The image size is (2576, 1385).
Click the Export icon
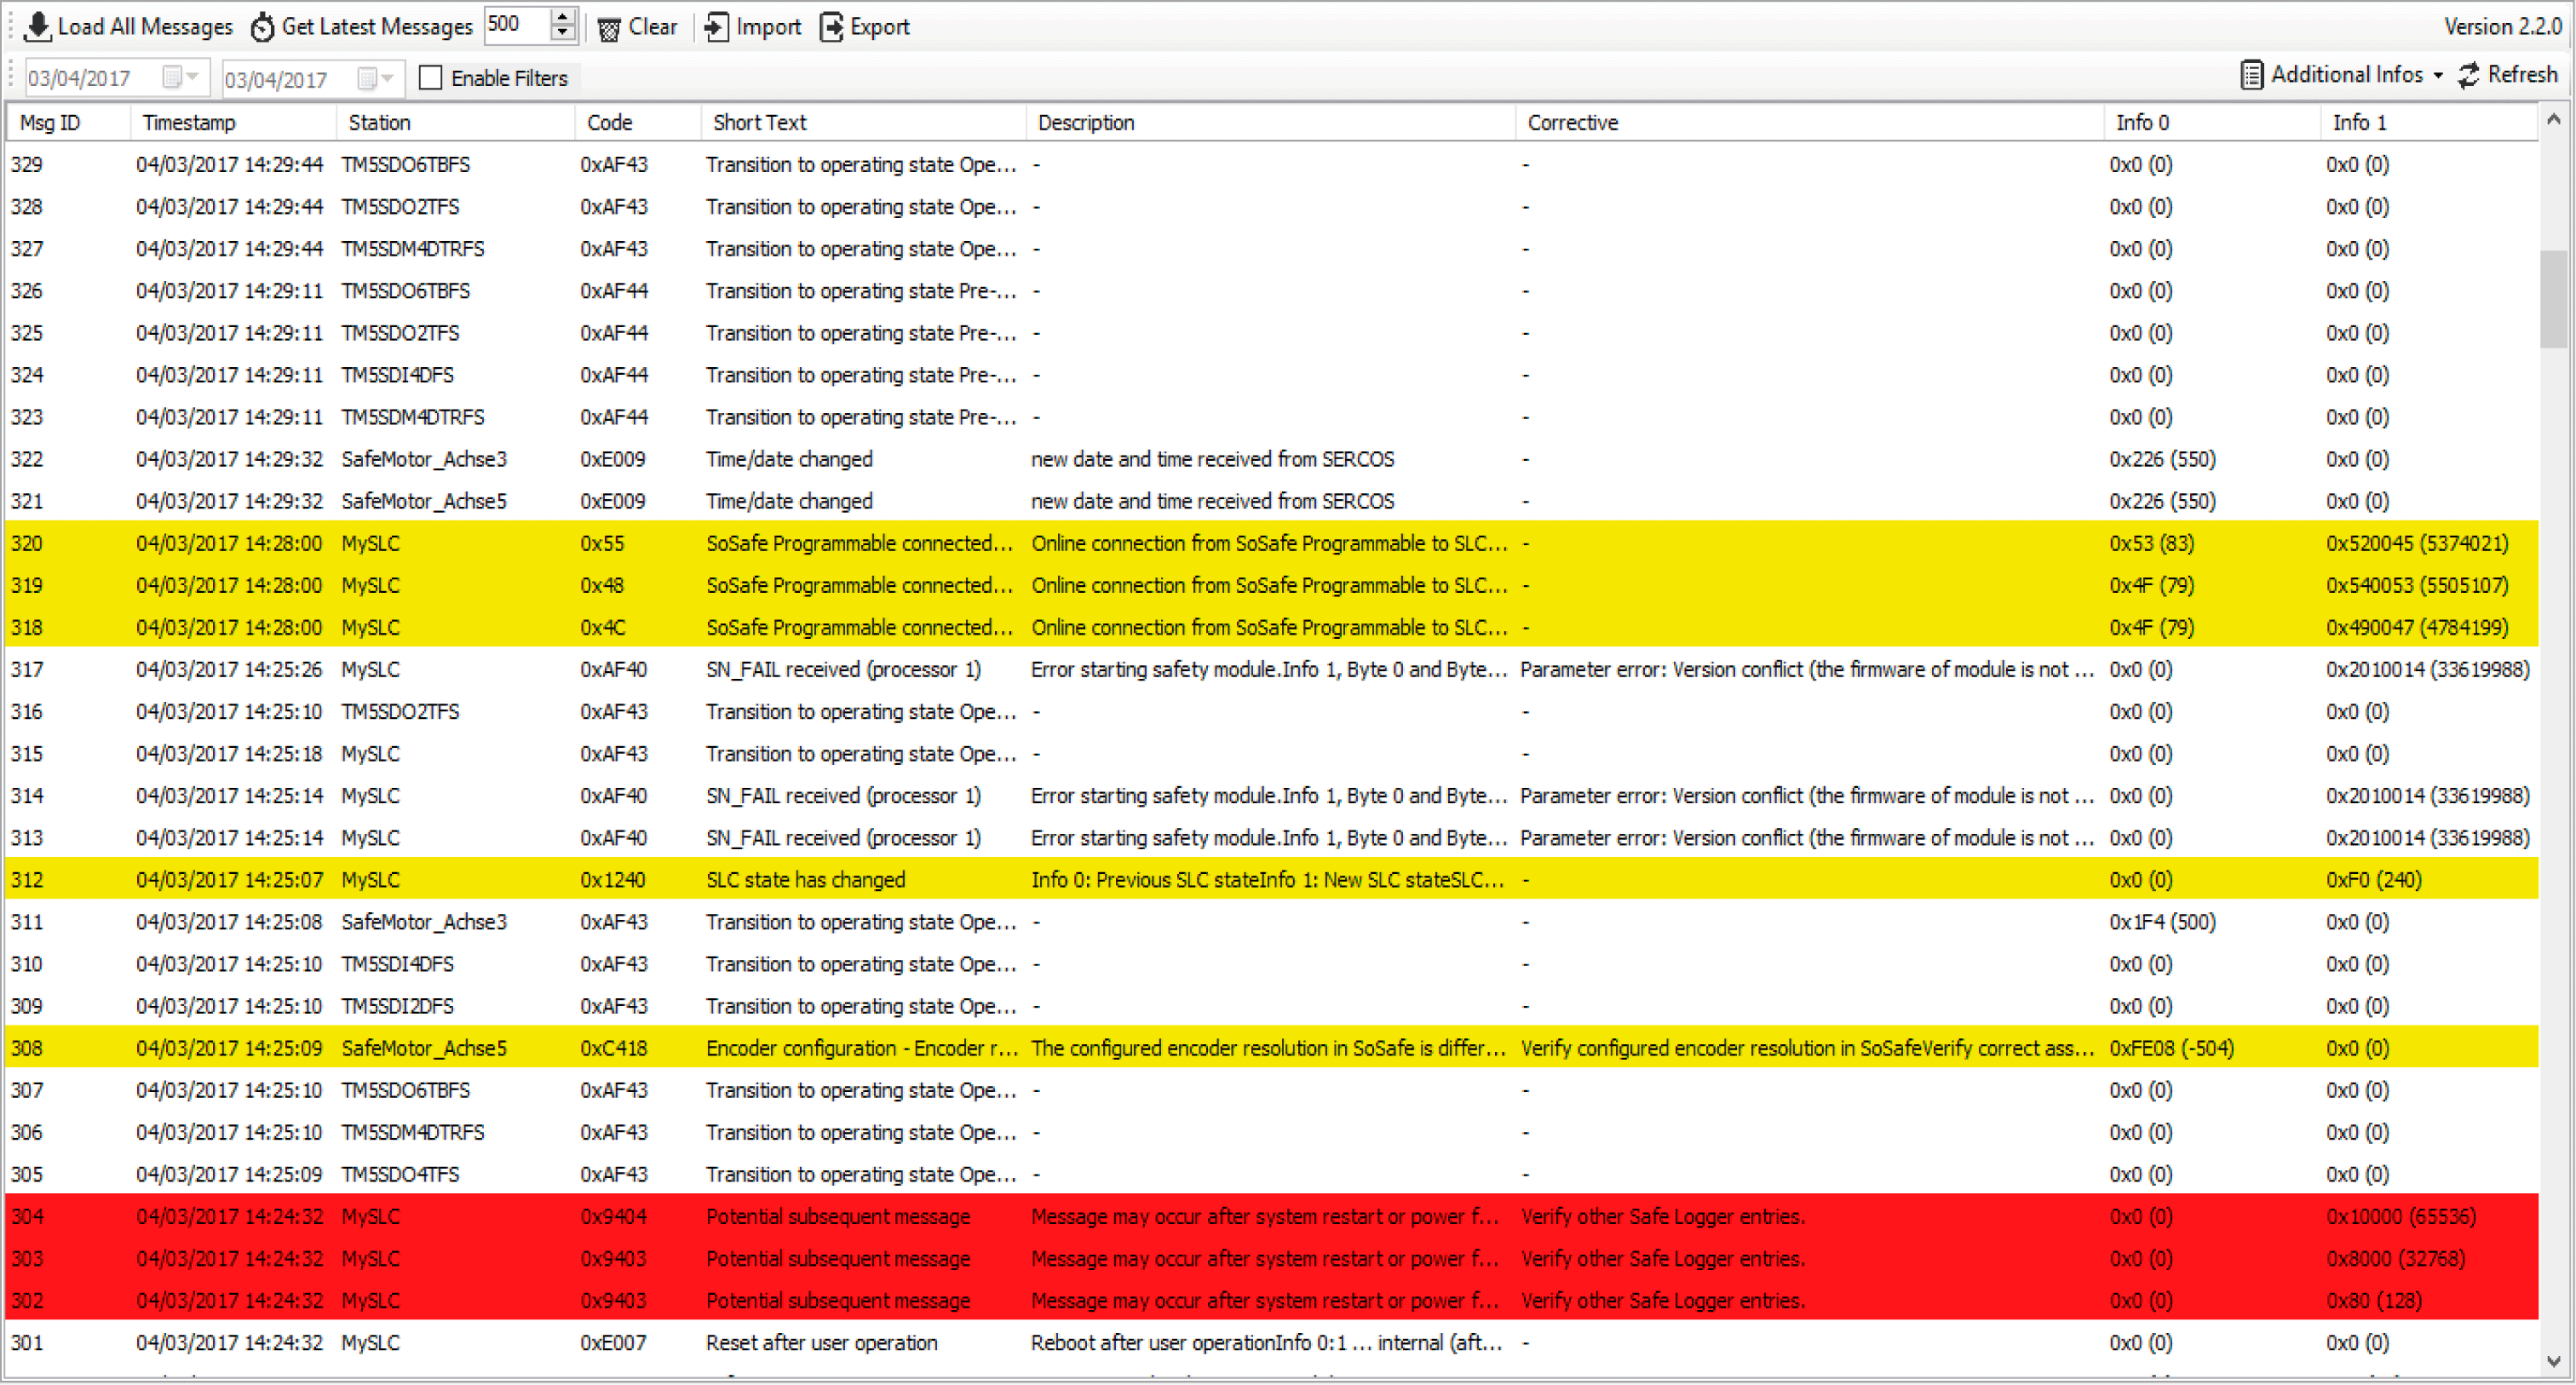coord(831,27)
